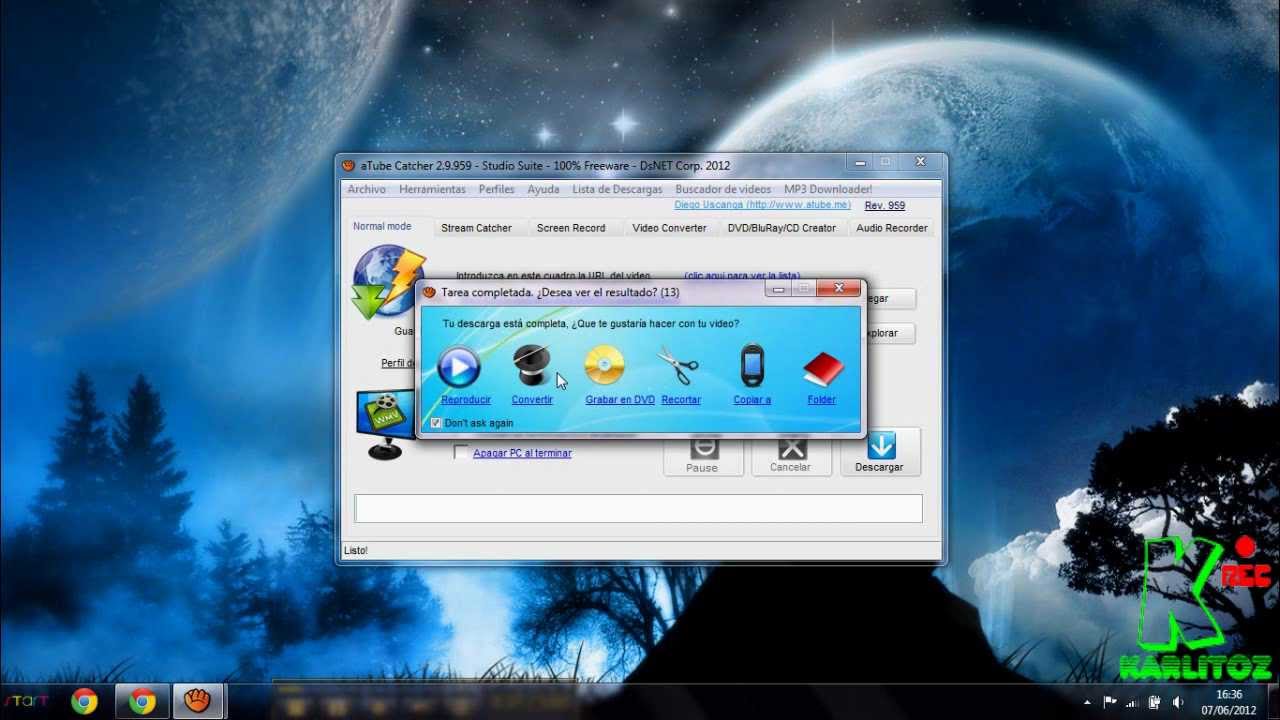The width and height of the screenshot is (1280, 720).
Task: Open the Archivo menu
Action: [366, 189]
